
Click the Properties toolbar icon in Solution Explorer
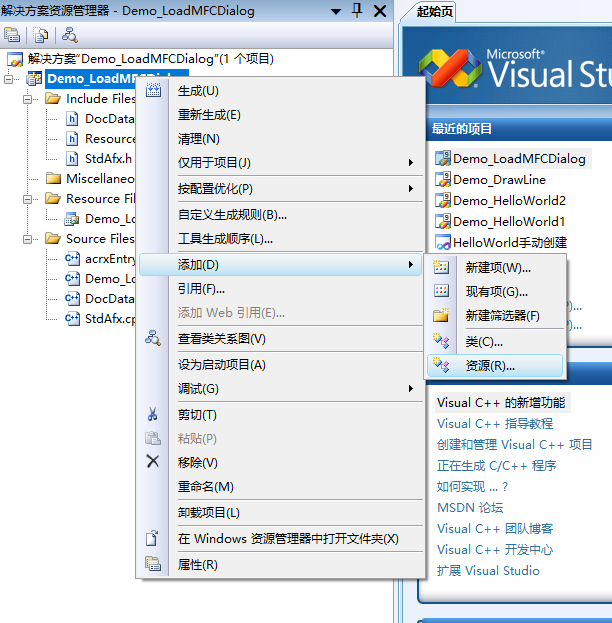[12, 35]
